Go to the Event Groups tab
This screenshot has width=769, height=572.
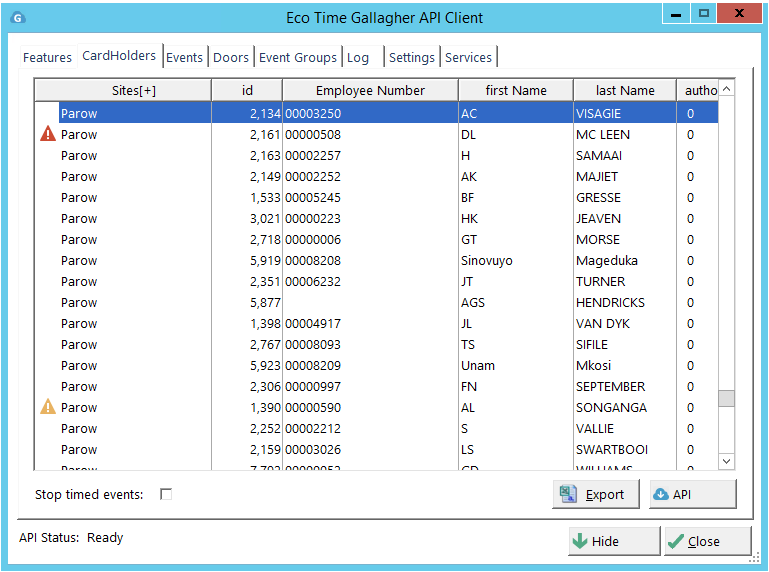coord(298,57)
